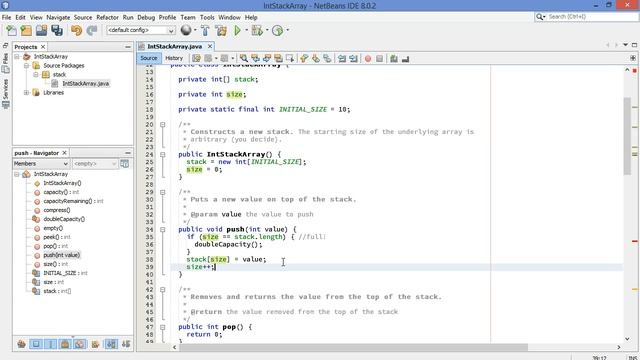Open the Navigate menu

tap(58, 18)
